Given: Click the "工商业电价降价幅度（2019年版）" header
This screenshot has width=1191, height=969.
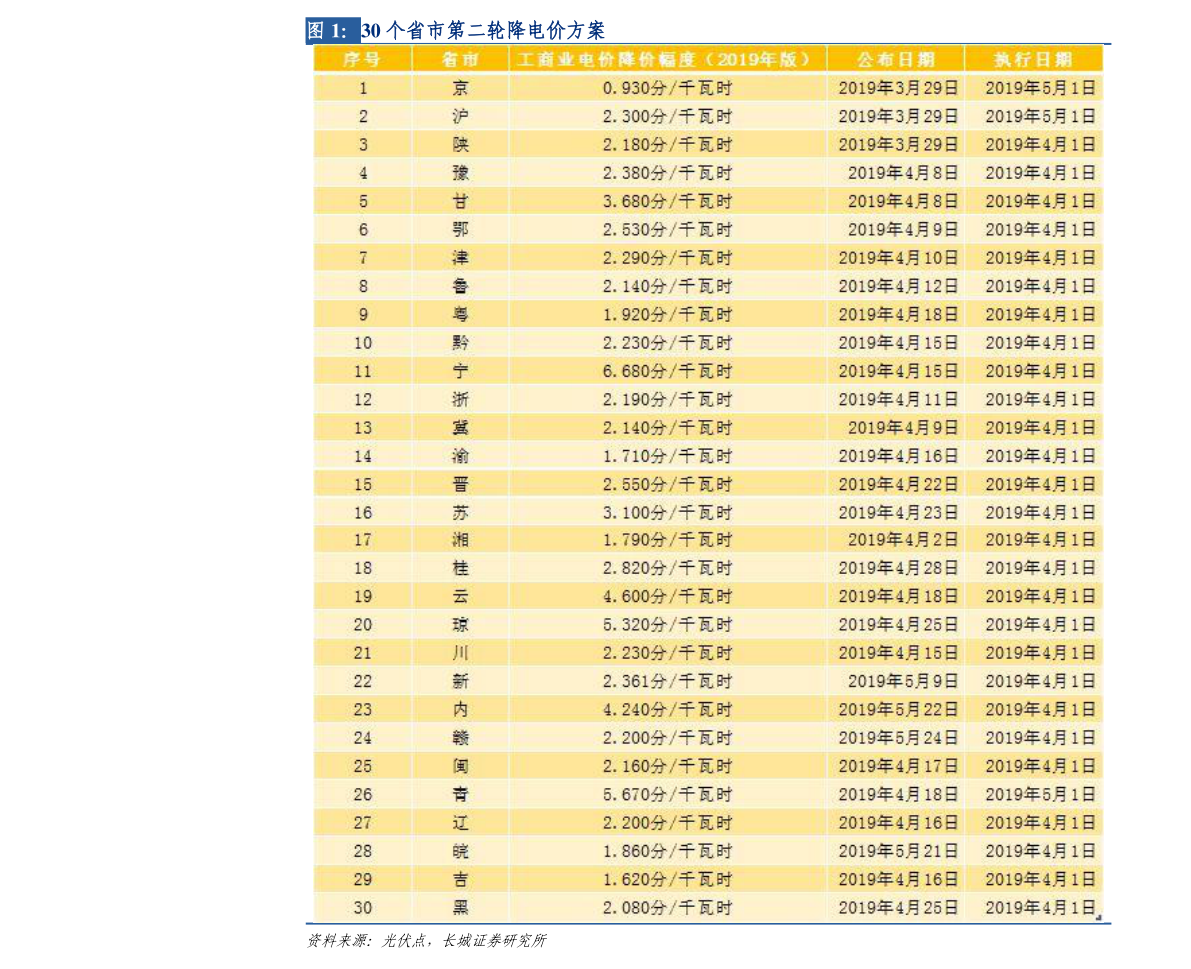Looking at the screenshot, I should (667, 59).
